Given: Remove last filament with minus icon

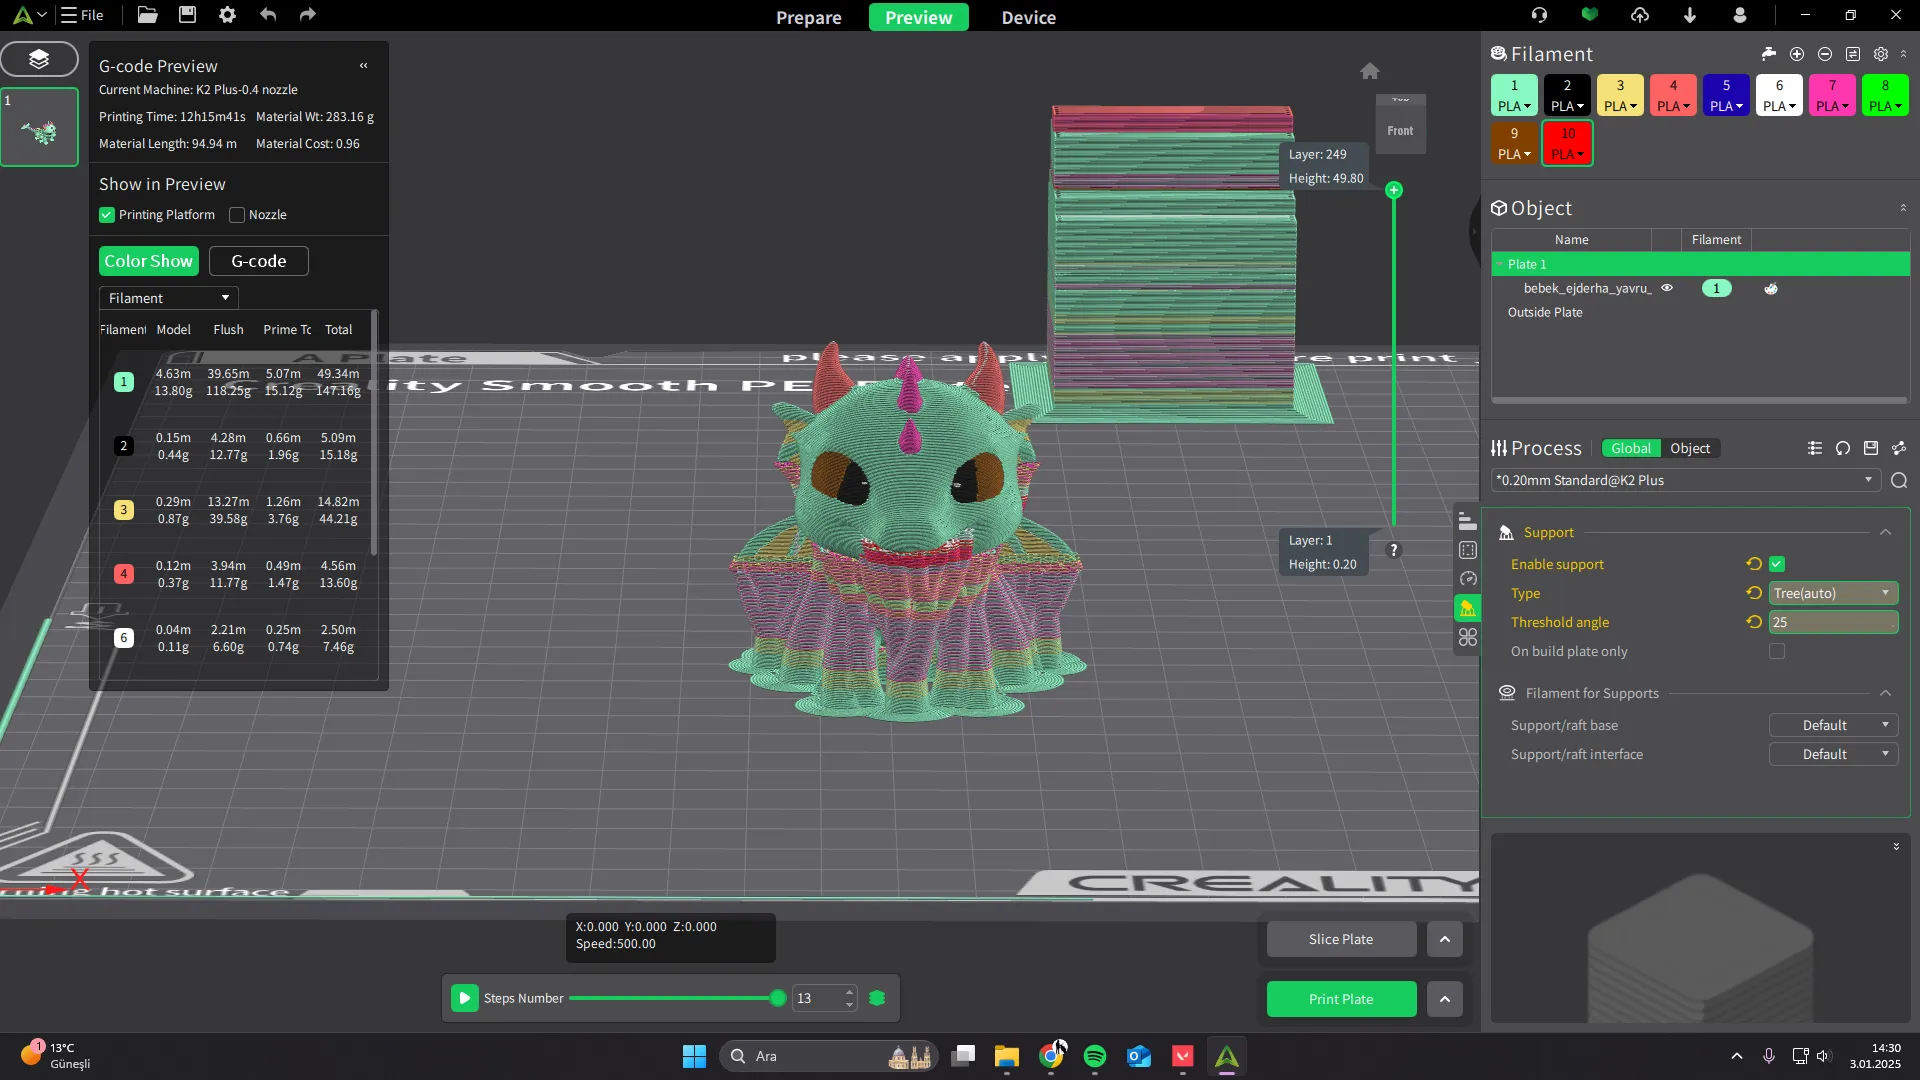Looking at the screenshot, I should coord(1825,54).
